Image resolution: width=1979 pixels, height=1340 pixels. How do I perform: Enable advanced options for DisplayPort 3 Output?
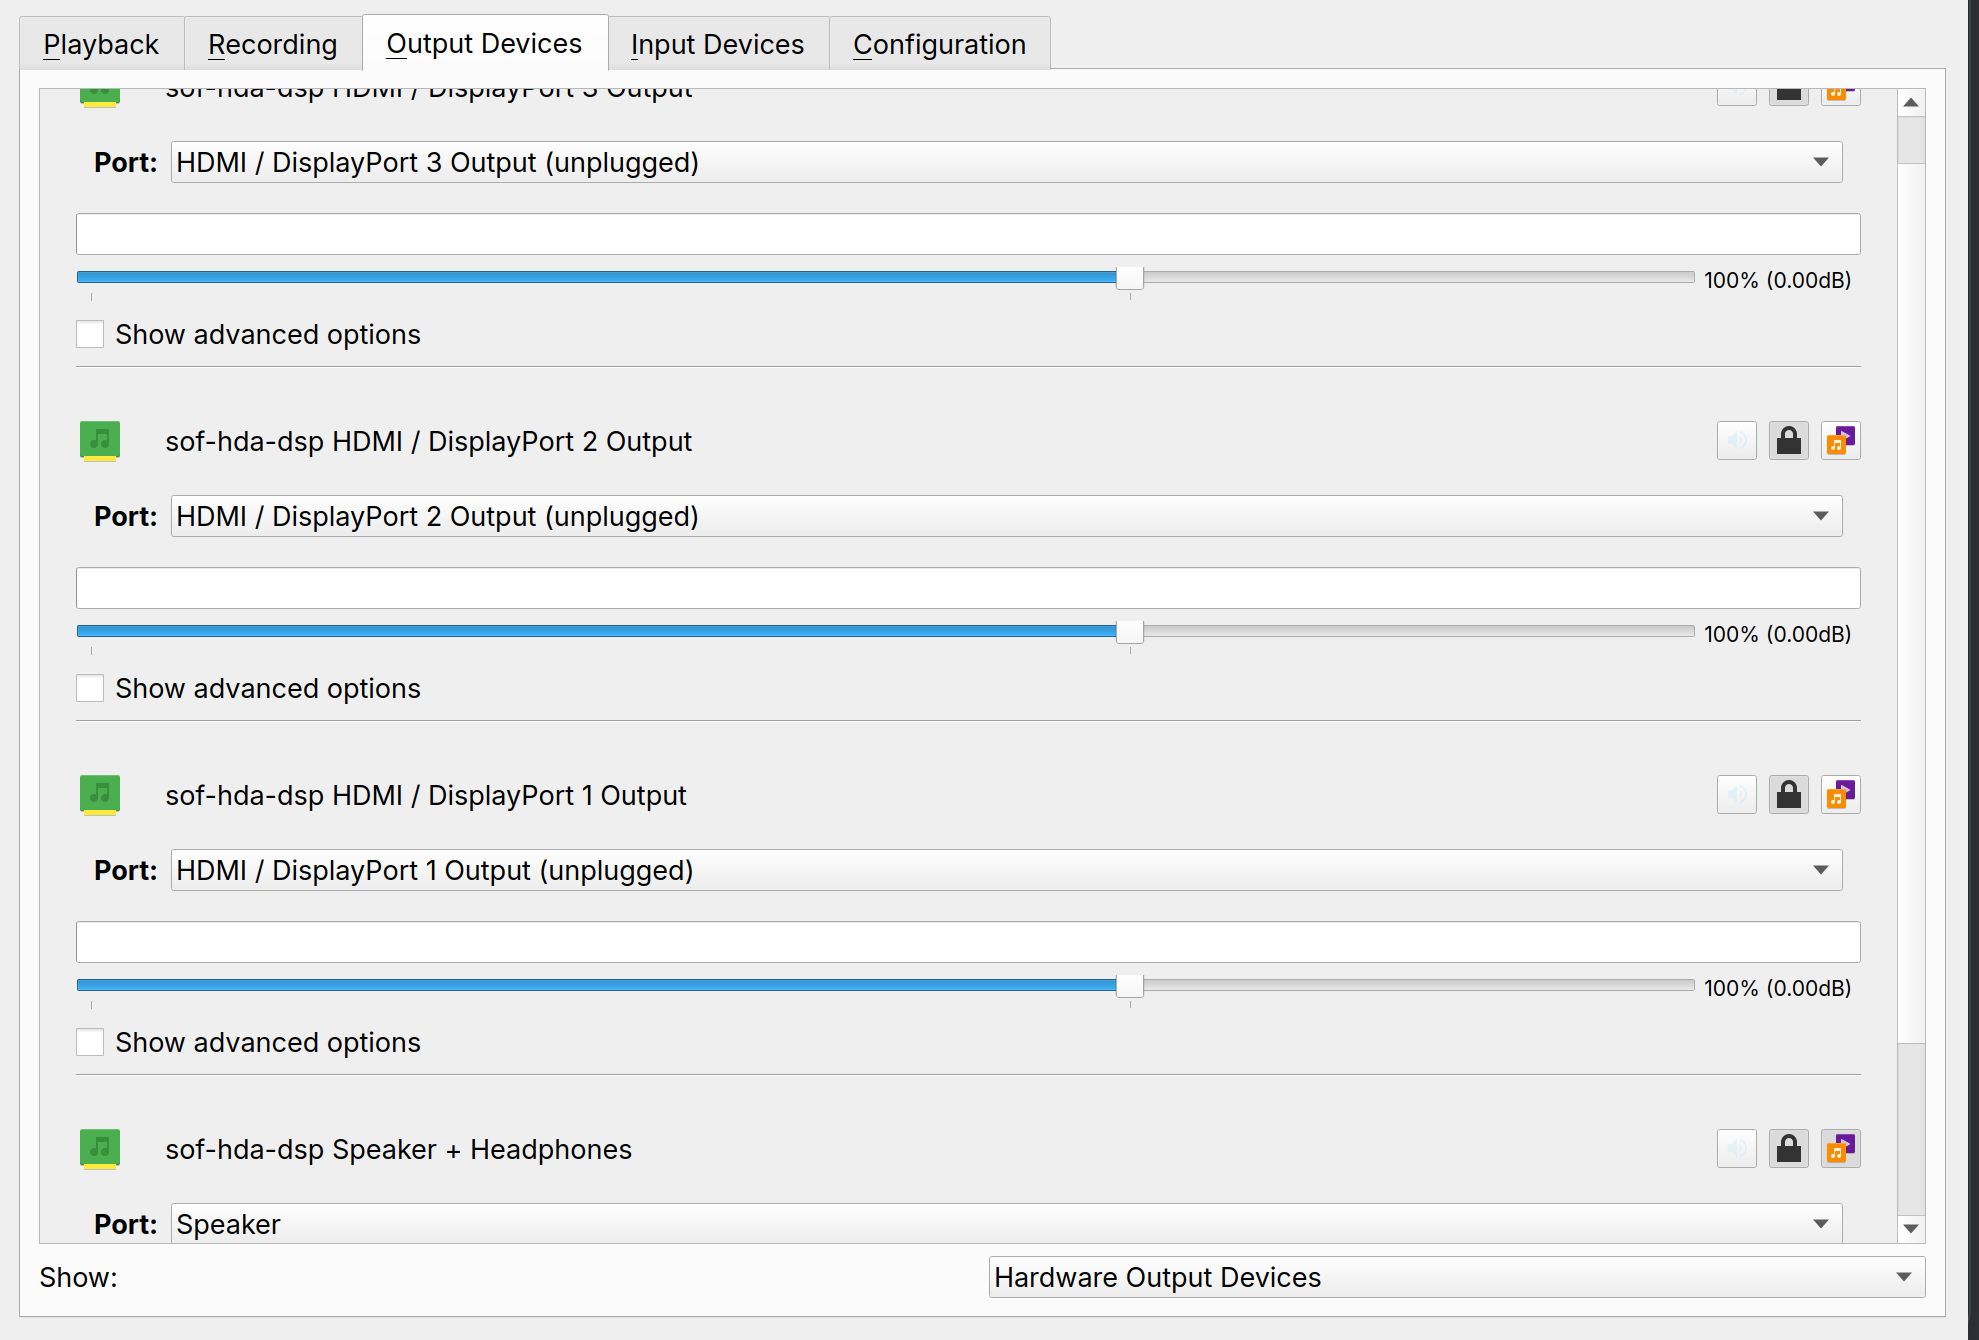[90, 334]
